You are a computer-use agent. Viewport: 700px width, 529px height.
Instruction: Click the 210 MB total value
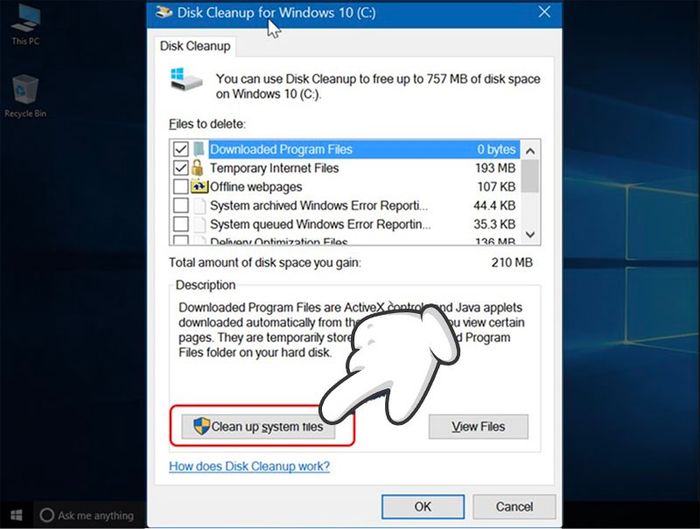point(512,262)
